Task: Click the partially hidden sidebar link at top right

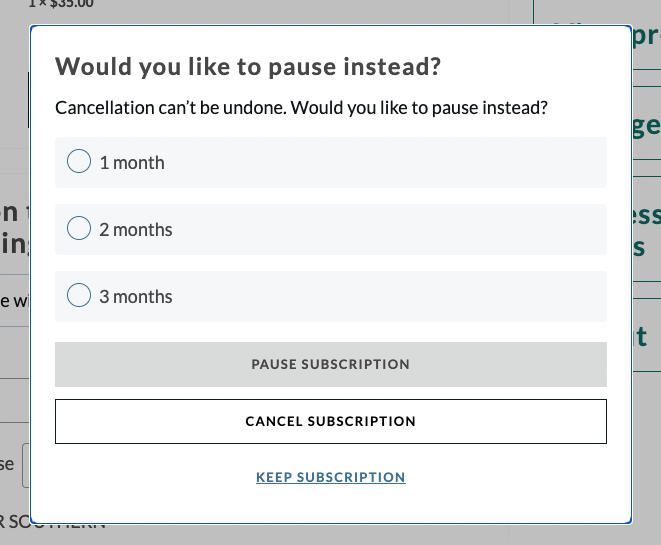Action: point(646,38)
